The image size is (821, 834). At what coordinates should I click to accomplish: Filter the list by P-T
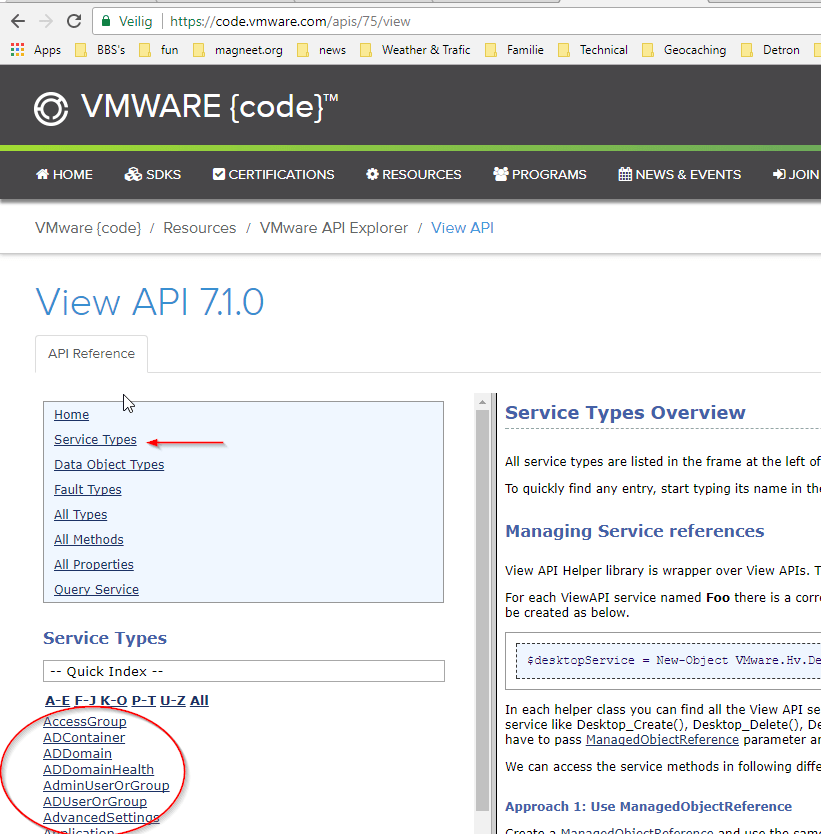click(144, 700)
